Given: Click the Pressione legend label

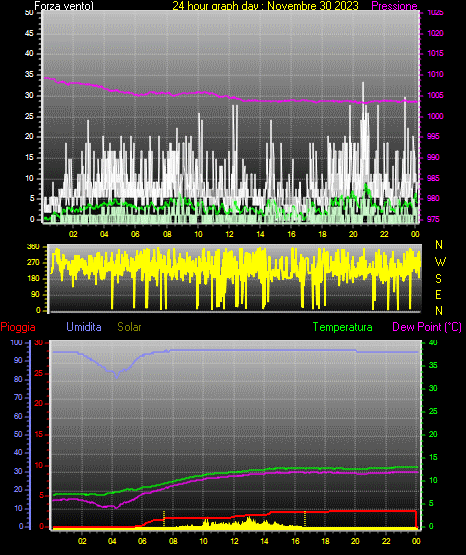Looking at the screenshot, I should [x=394, y=6].
